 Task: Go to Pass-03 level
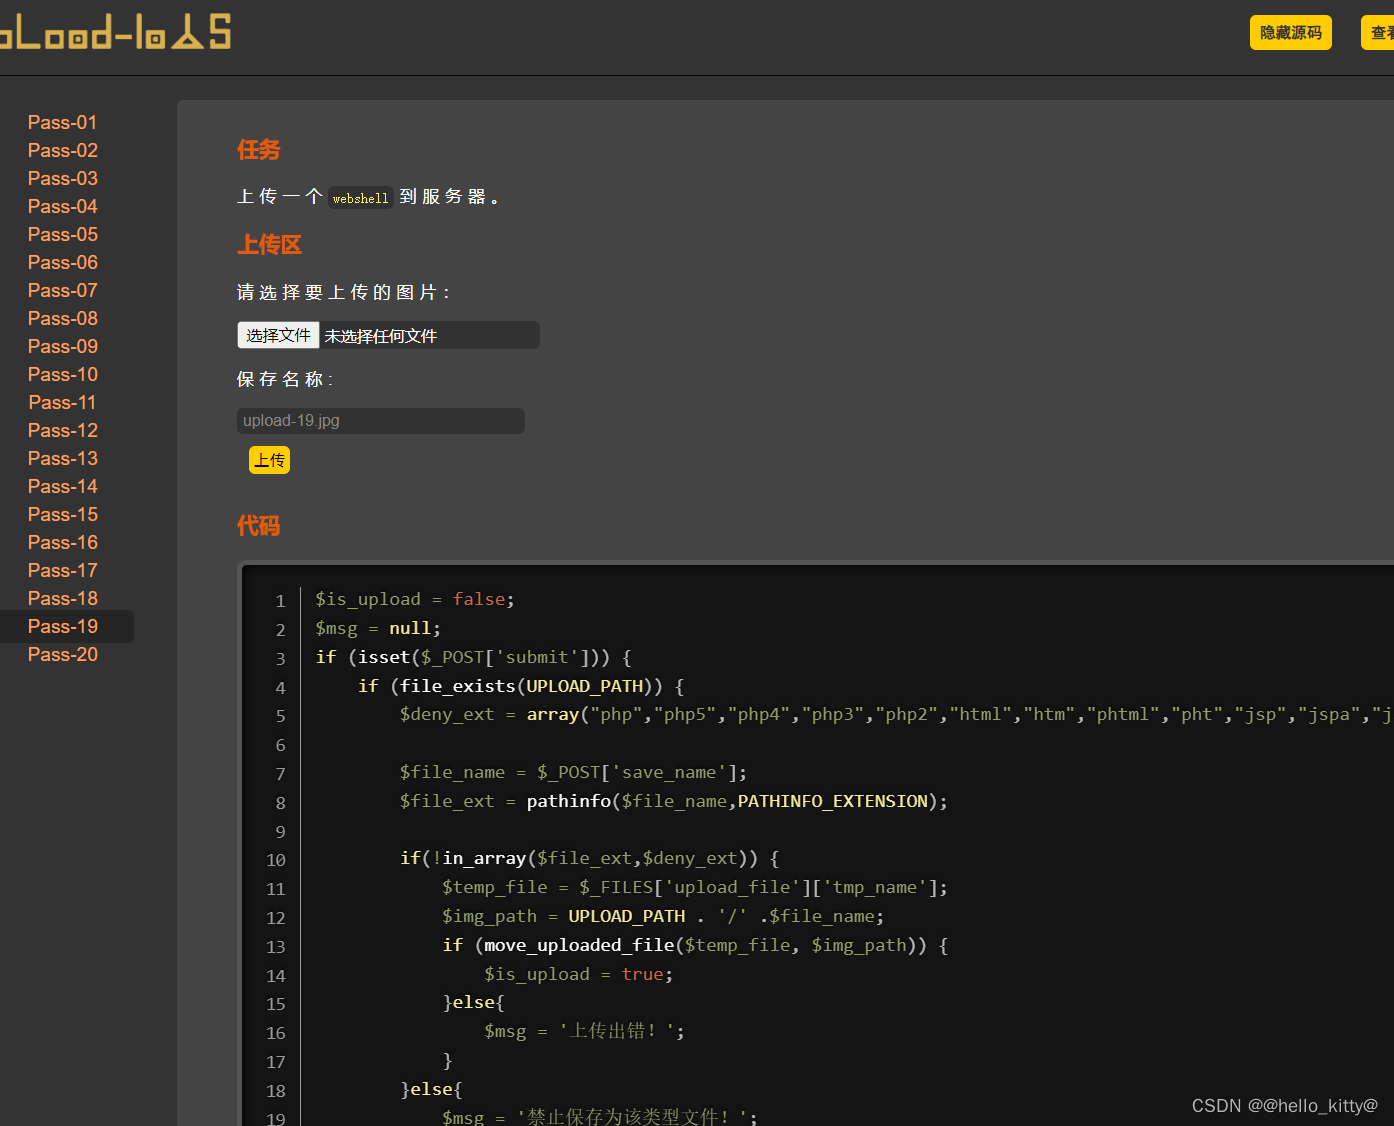point(63,178)
